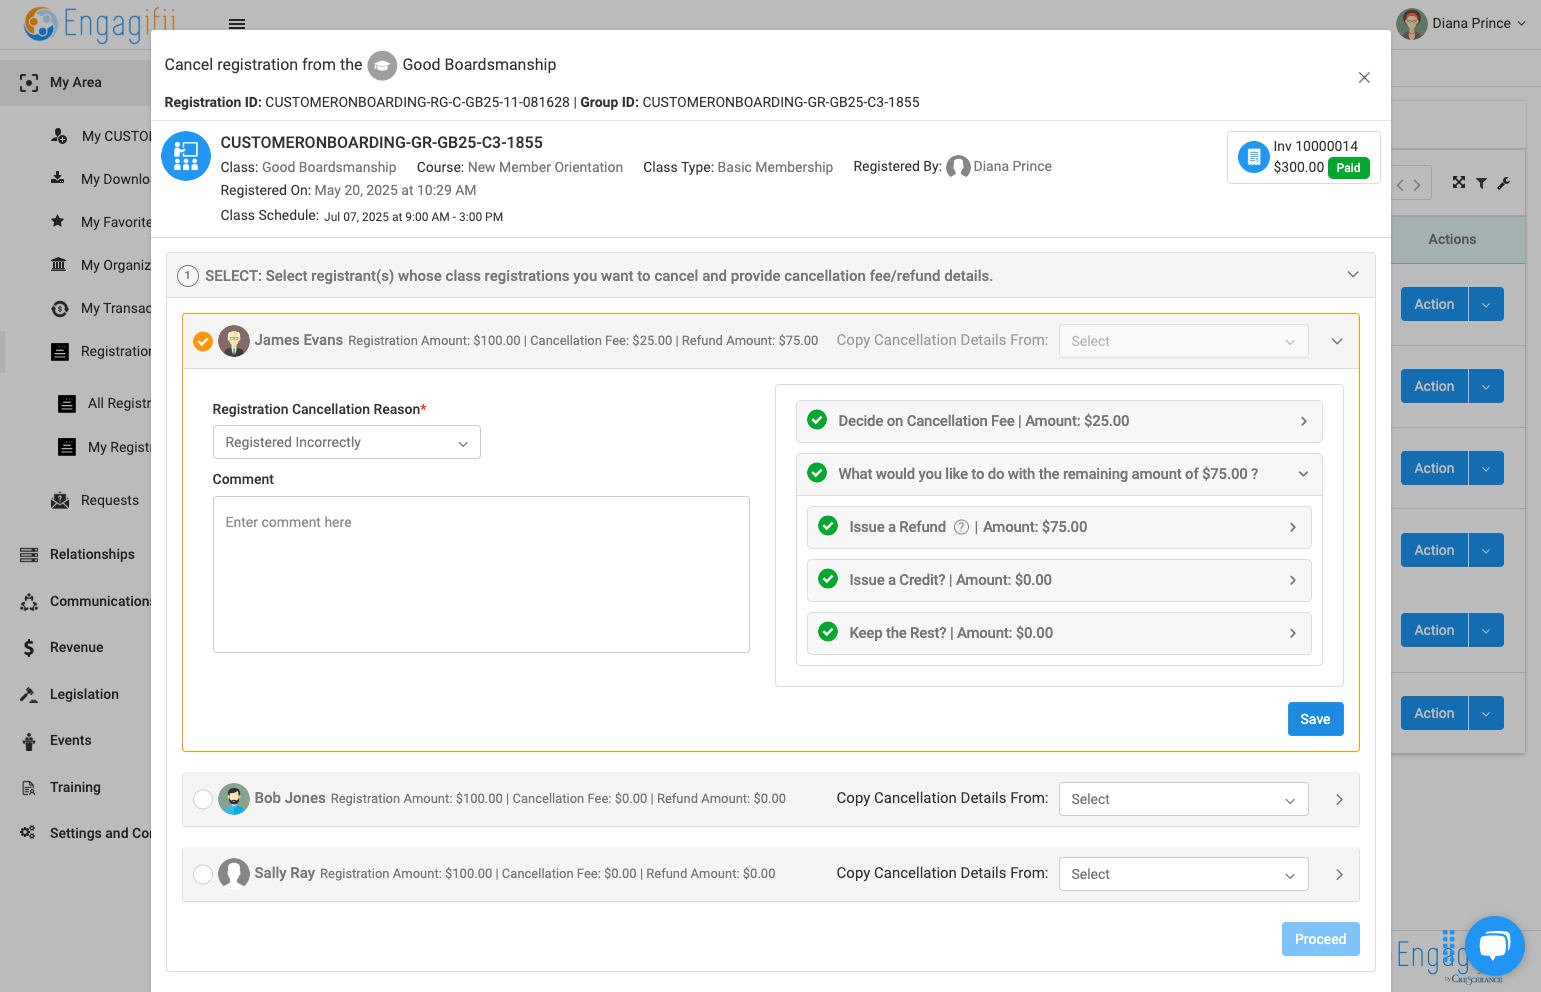The height and width of the screenshot is (992, 1541).
Task: Open the chat support bubble
Action: [x=1494, y=945]
